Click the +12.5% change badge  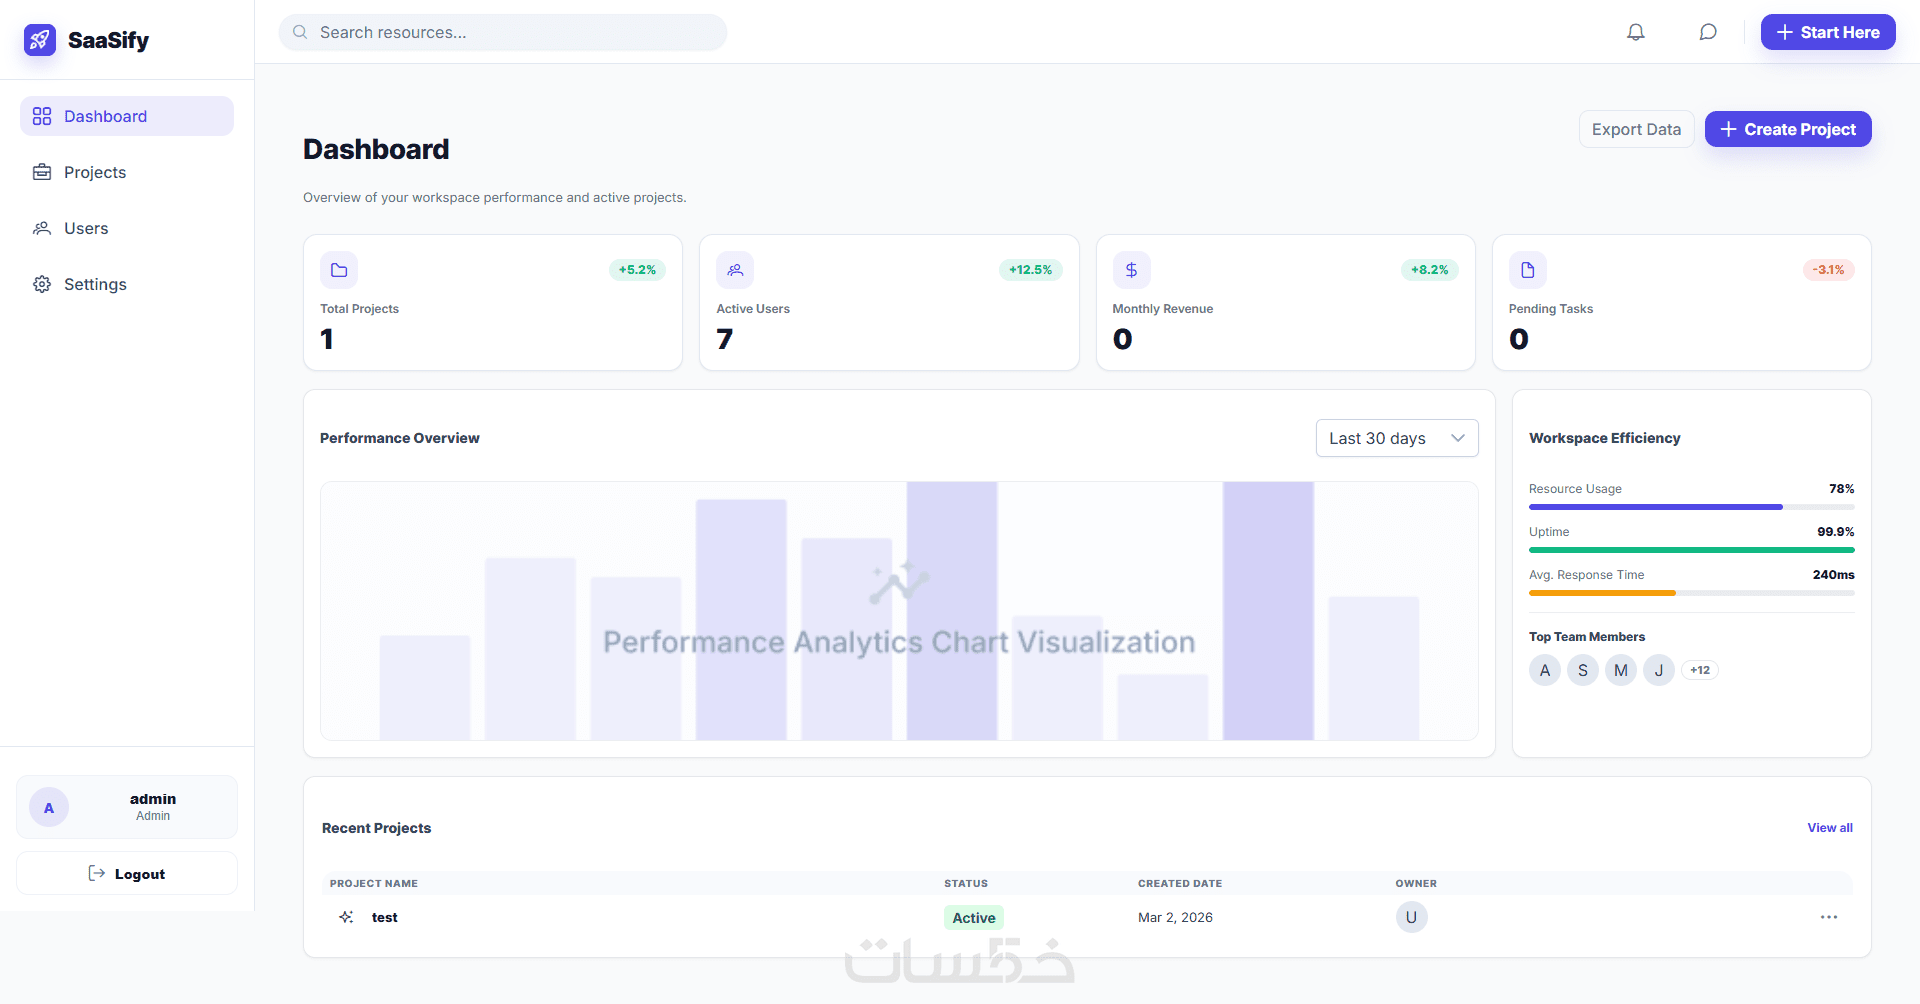(x=1031, y=270)
